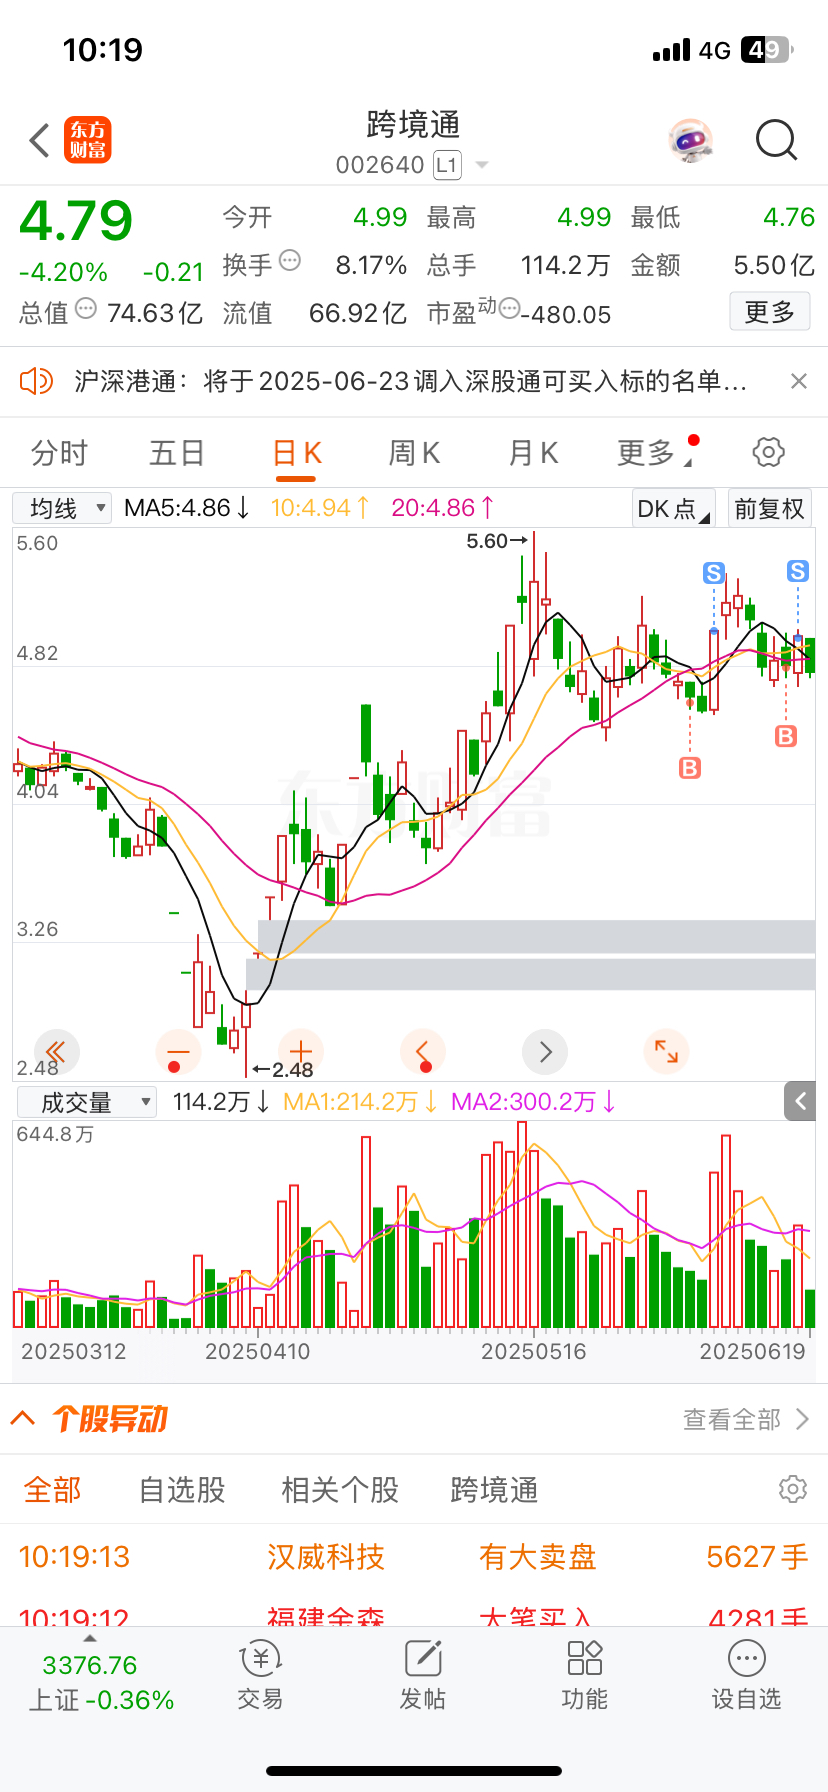Open DK点 option dropdown
The height and width of the screenshot is (1792, 828).
pos(673,508)
